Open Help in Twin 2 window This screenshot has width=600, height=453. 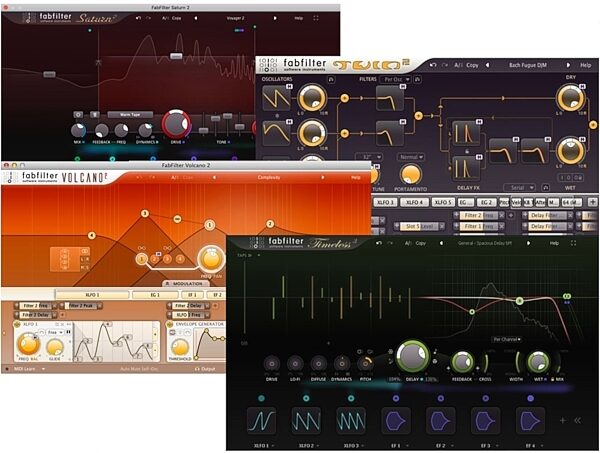point(585,65)
